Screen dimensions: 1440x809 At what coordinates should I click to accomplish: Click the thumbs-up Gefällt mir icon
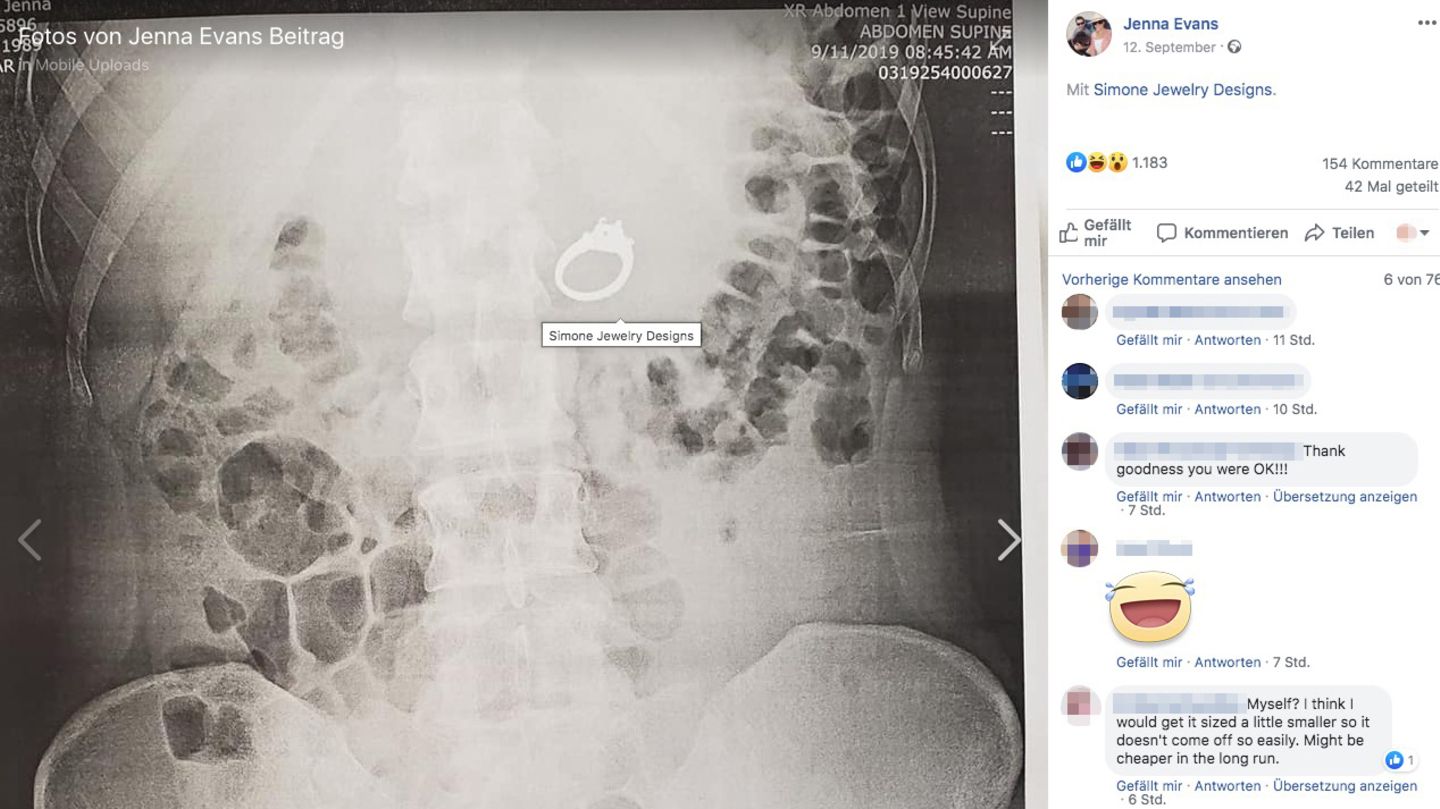pos(1071,232)
